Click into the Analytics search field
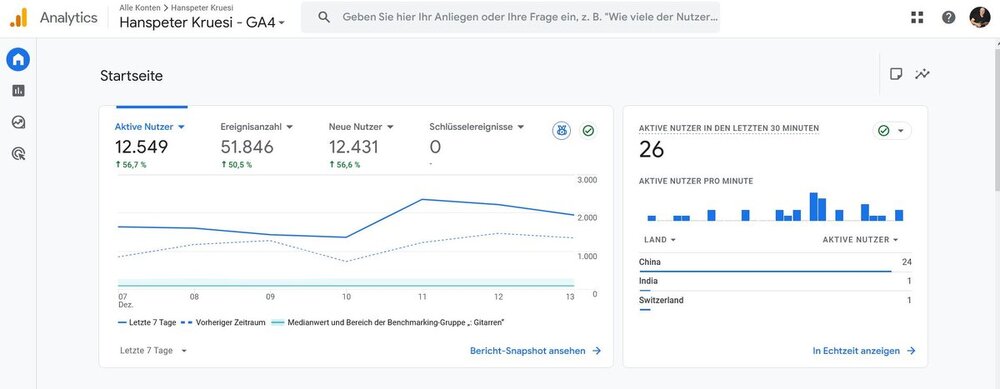1000x389 pixels. [510, 17]
